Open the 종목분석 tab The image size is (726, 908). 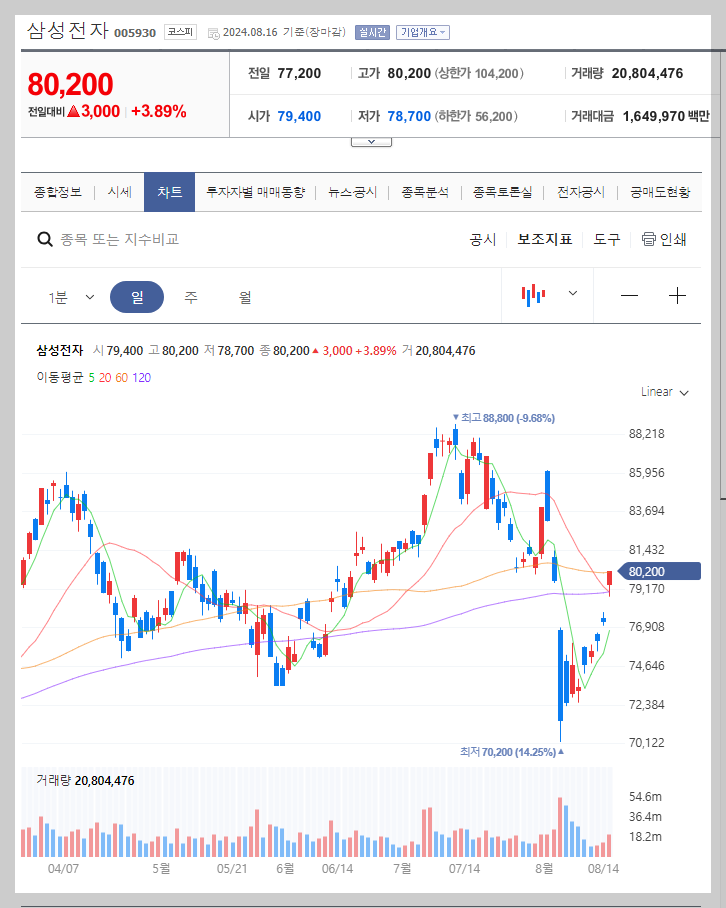click(x=425, y=192)
